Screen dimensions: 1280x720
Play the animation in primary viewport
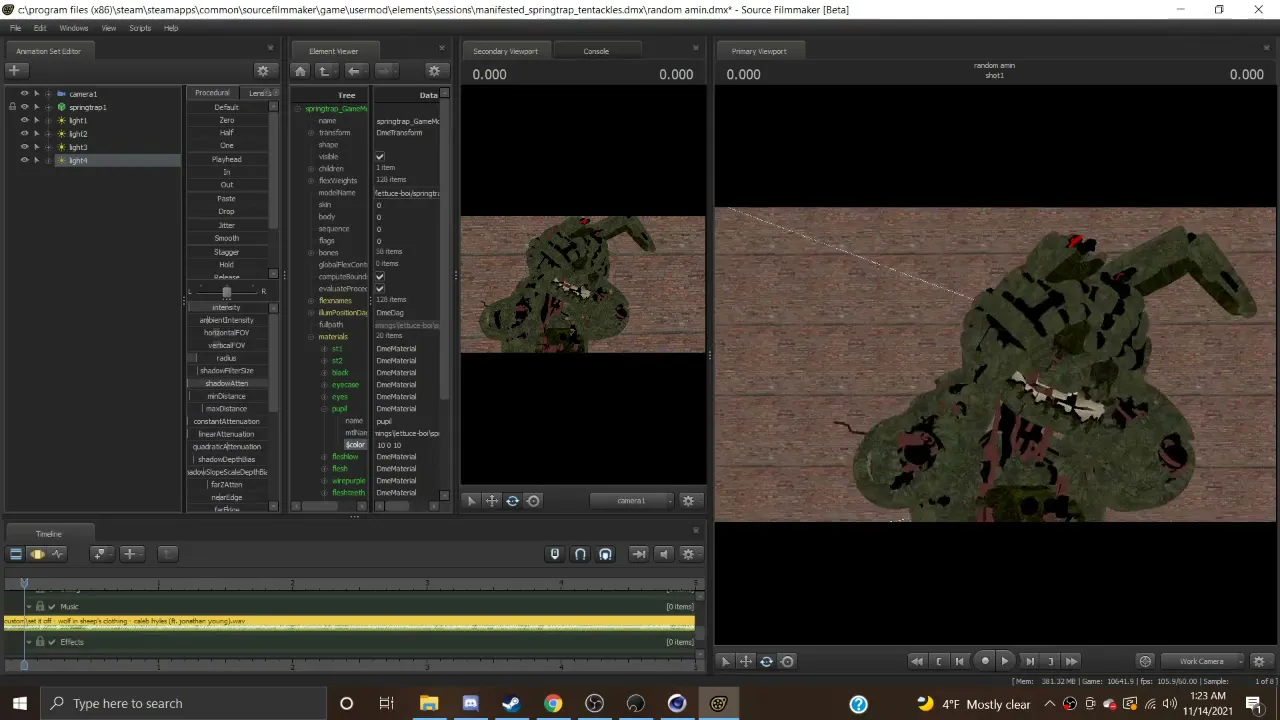[x=1005, y=661]
